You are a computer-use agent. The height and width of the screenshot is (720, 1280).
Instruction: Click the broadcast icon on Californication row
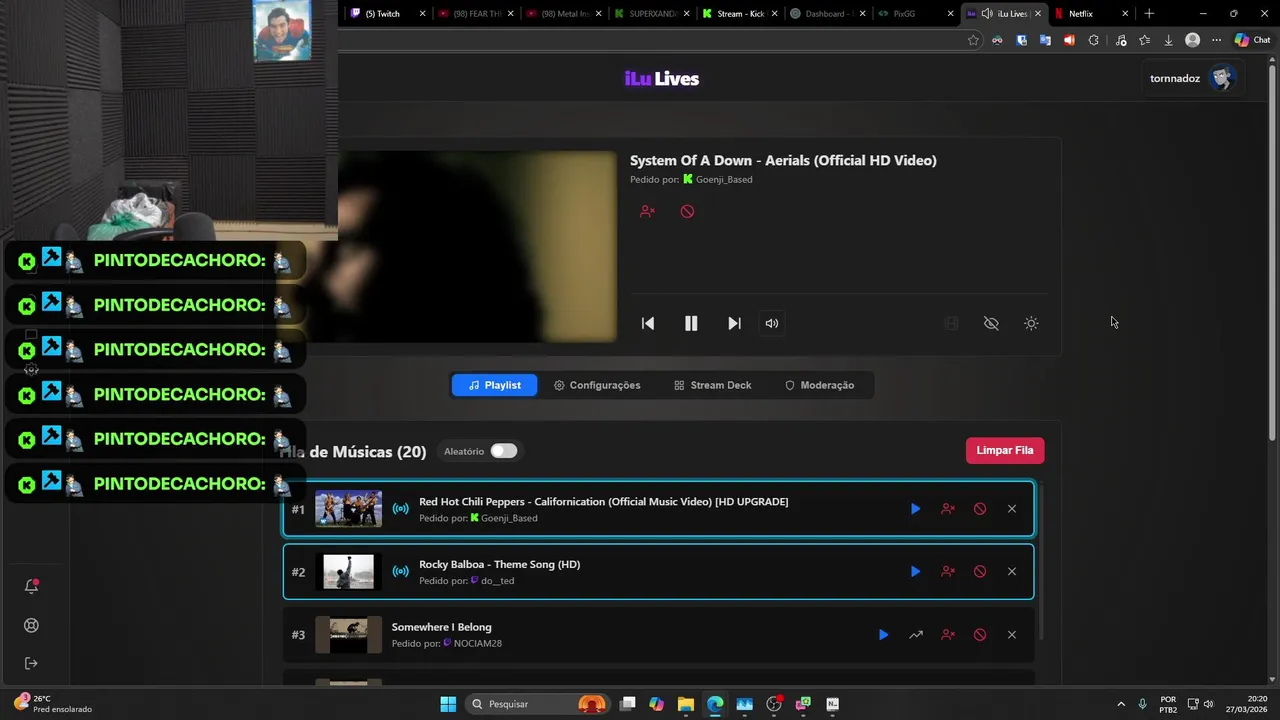click(400, 509)
